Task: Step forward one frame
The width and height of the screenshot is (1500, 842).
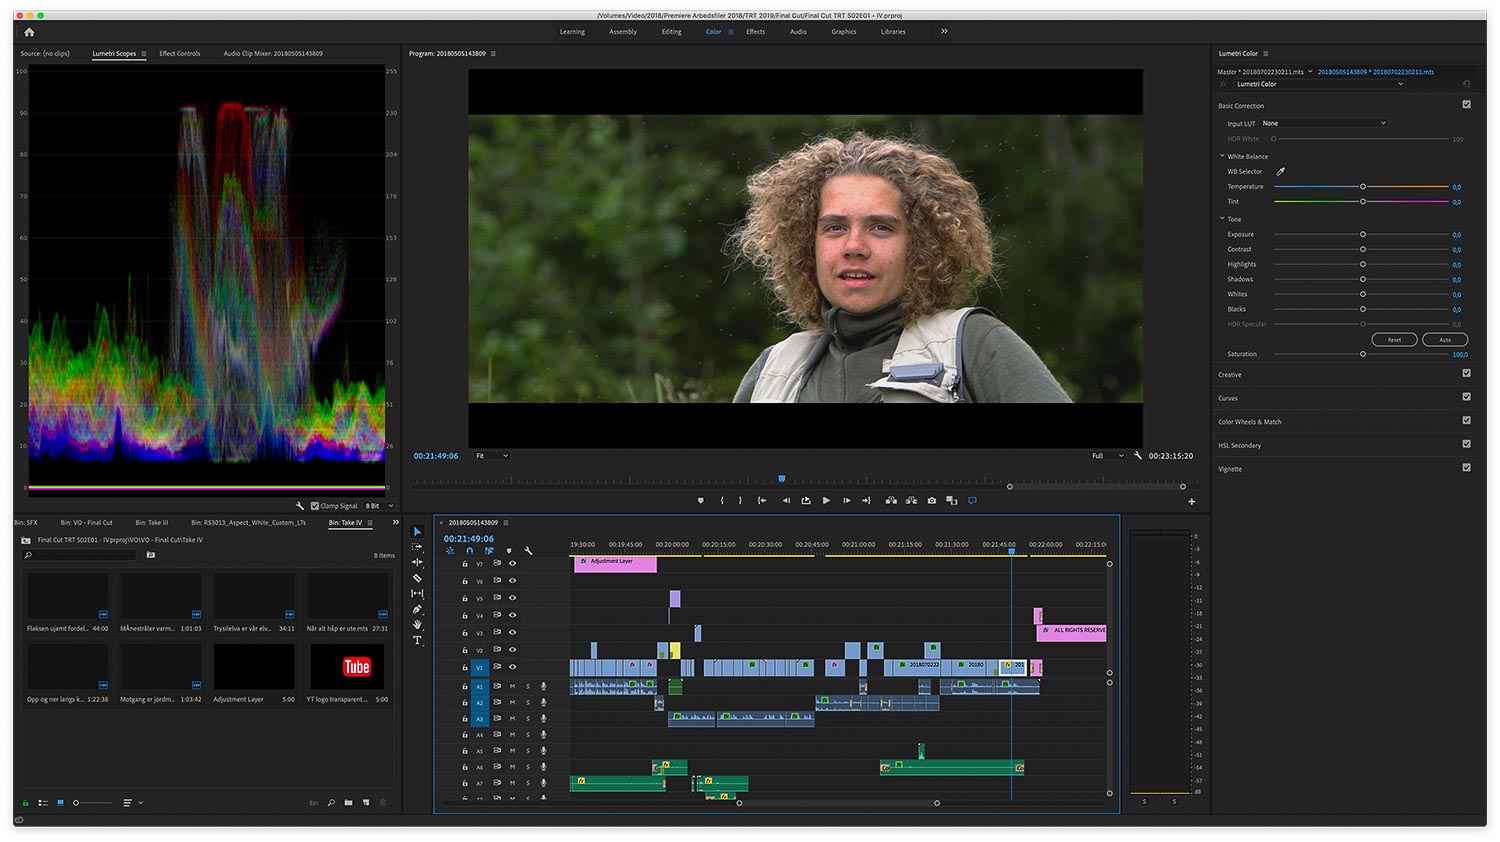Action: [x=847, y=500]
